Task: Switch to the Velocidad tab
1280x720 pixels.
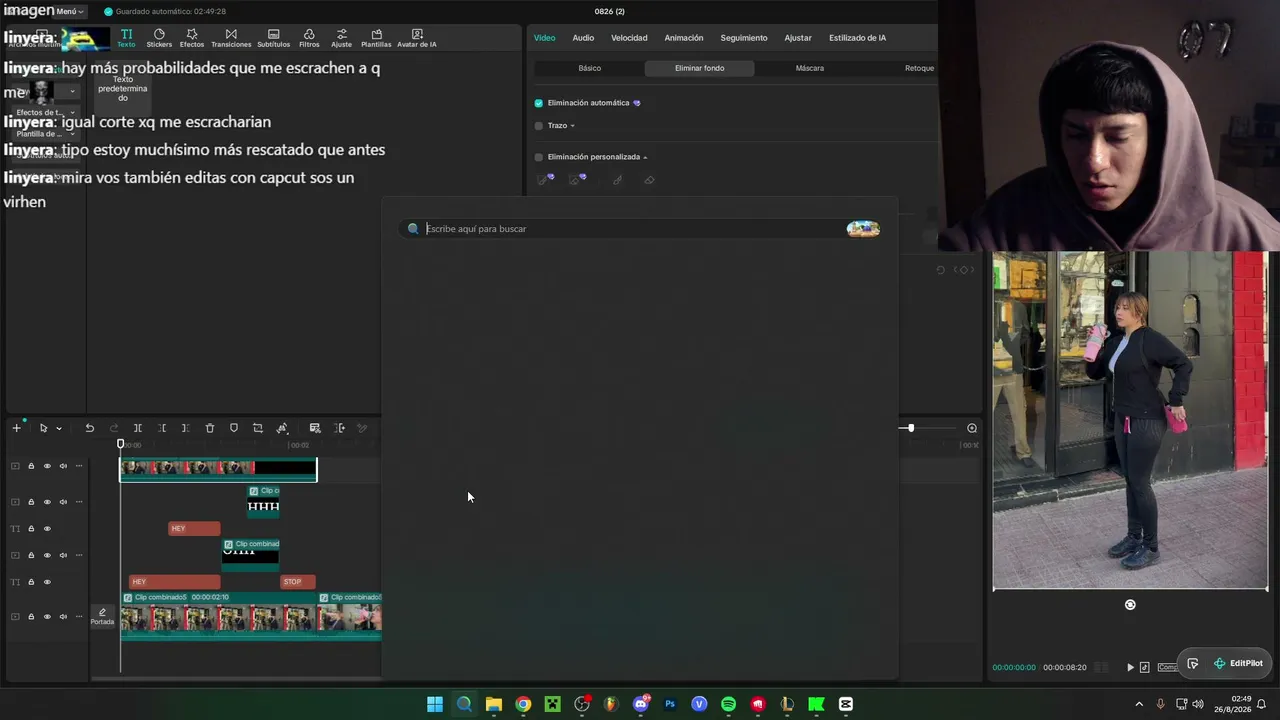Action: [629, 38]
